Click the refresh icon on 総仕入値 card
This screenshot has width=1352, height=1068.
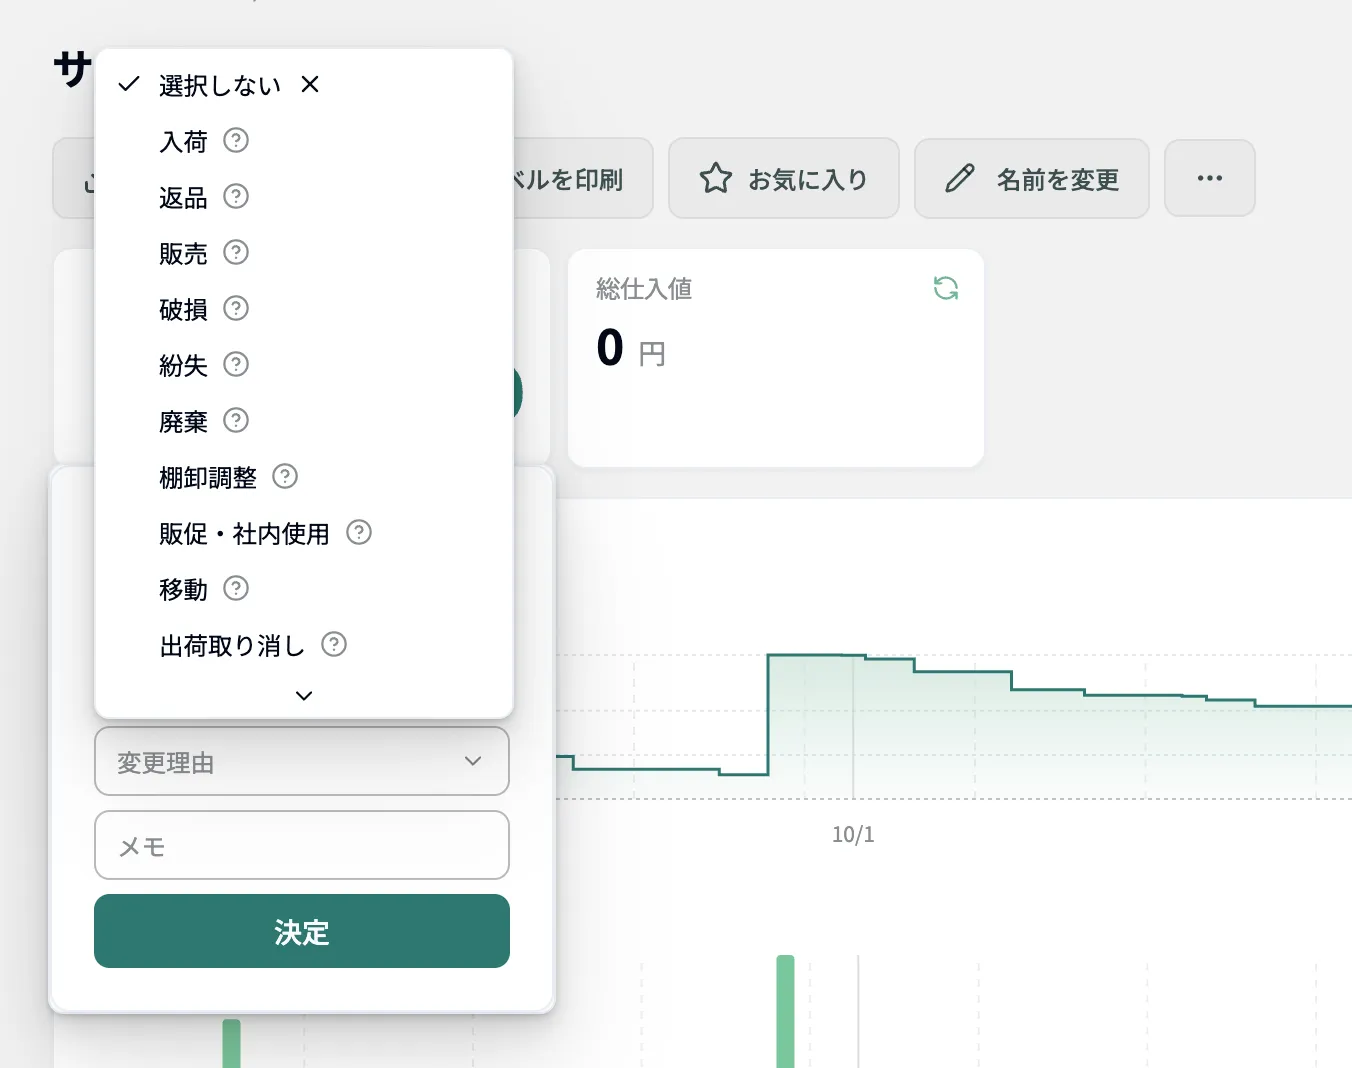click(945, 288)
